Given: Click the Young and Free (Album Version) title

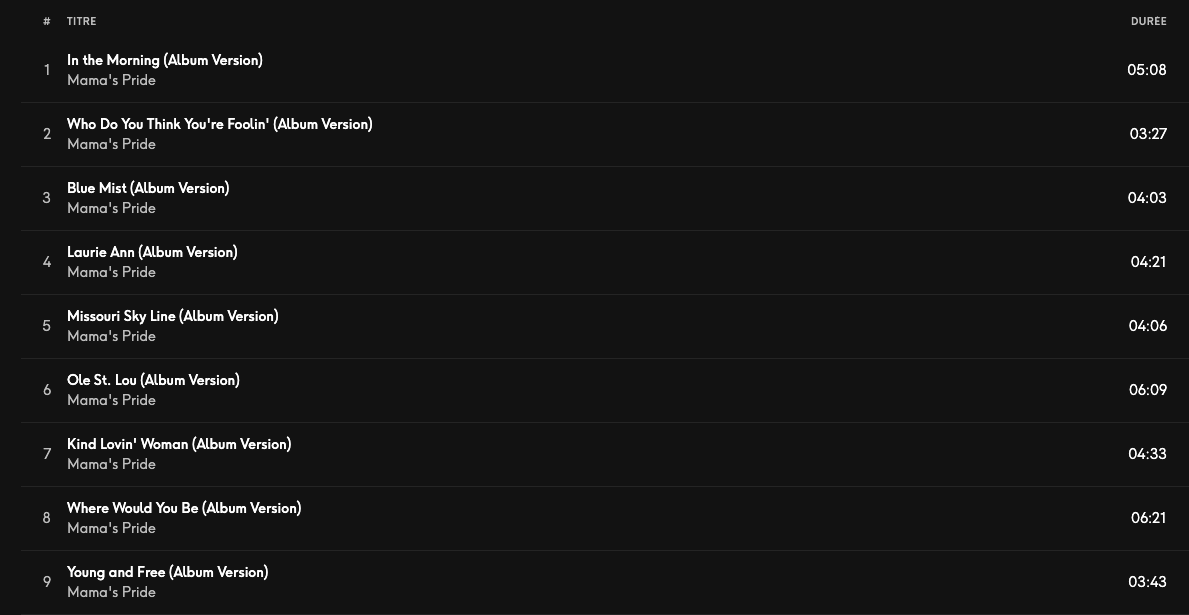Looking at the screenshot, I should pyautogui.click(x=167, y=572).
